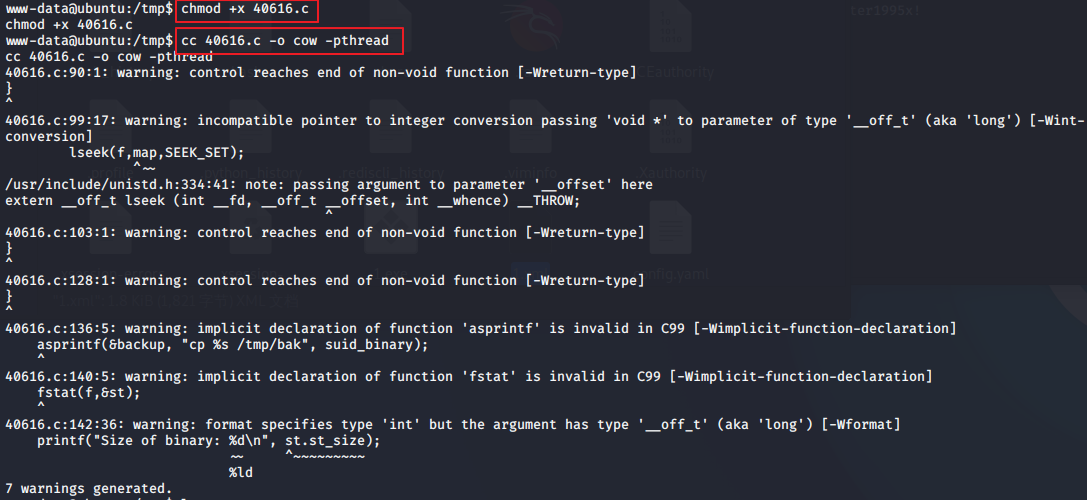The height and width of the screenshot is (500, 1087).
Task: Click the 40616.c:99:17 pointer conversion warning
Action: coord(400,120)
